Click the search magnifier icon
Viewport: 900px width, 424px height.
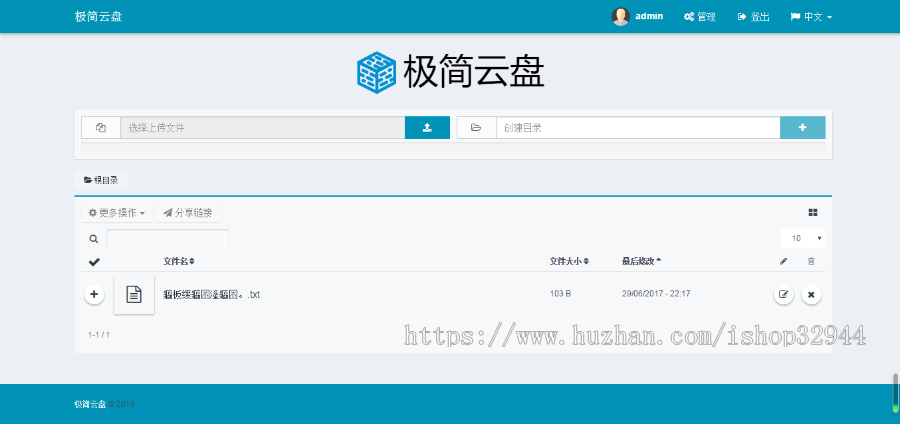click(x=94, y=239)
